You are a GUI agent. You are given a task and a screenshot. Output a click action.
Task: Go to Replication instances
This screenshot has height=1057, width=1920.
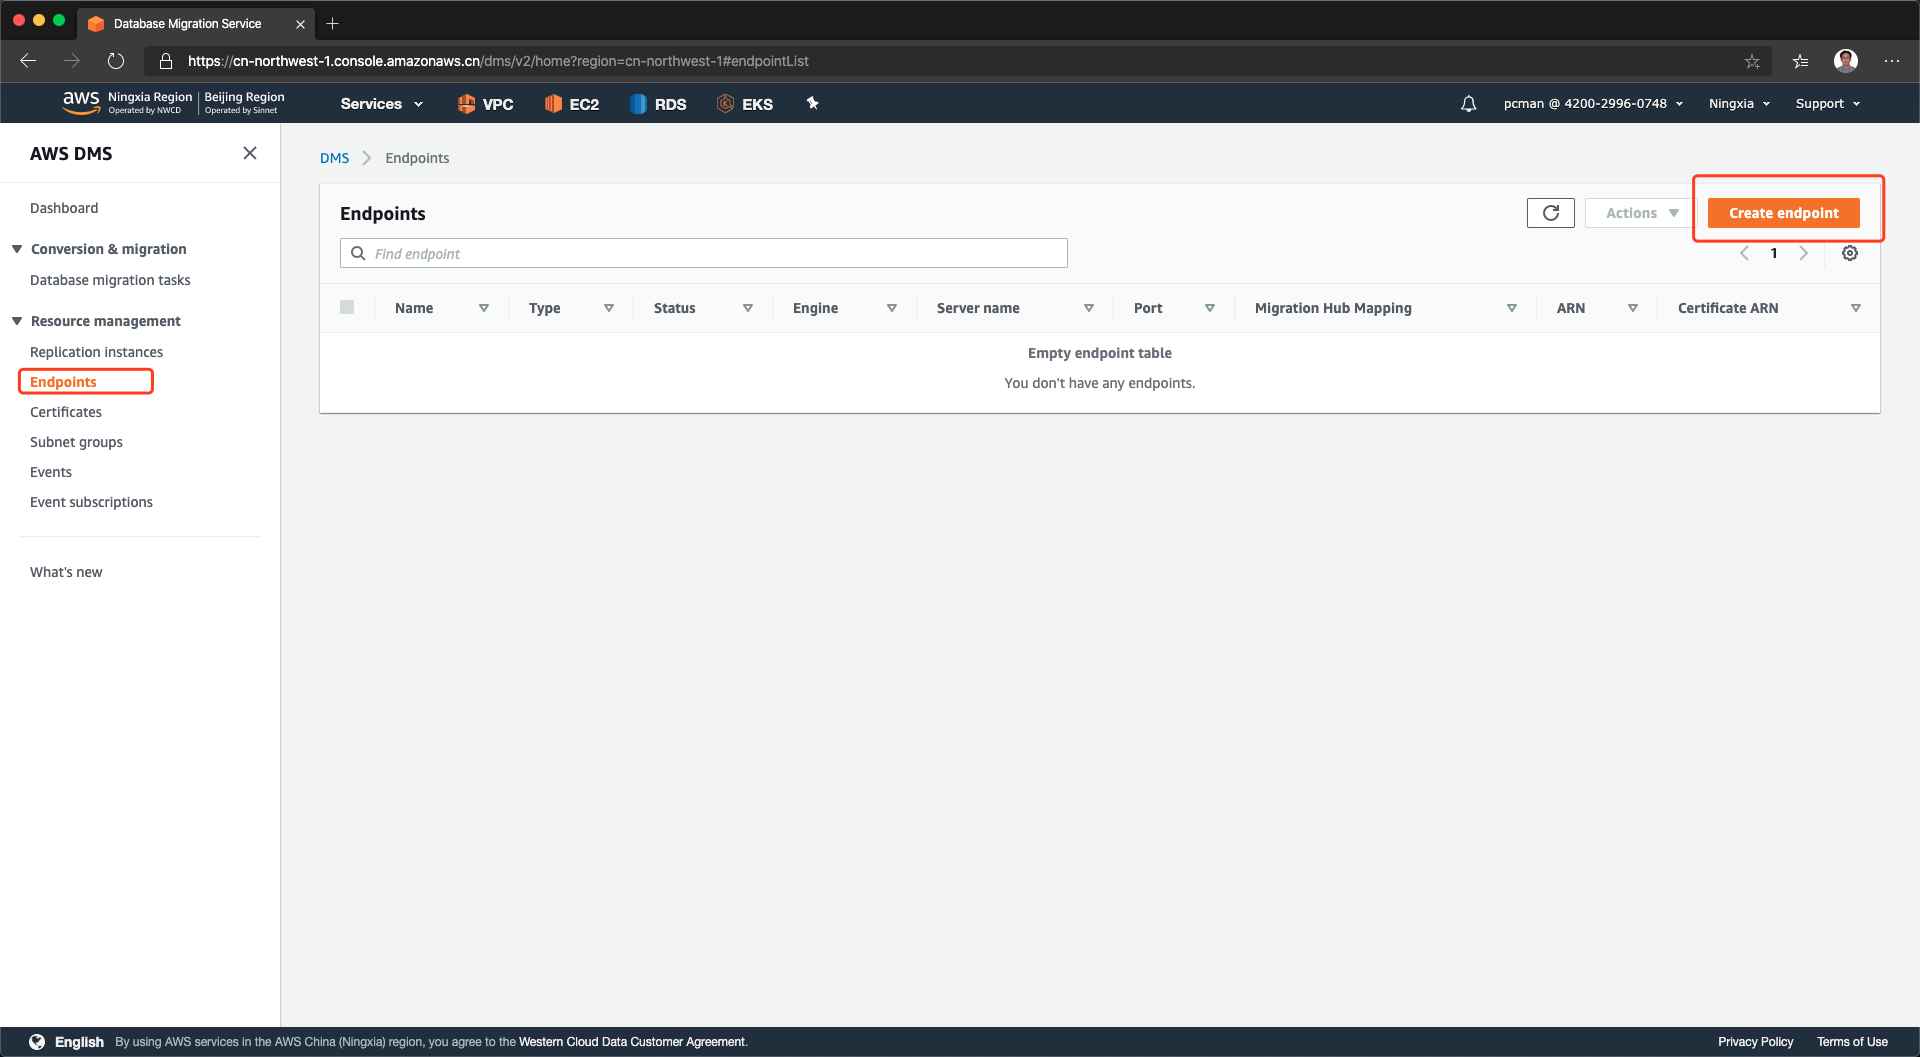pos(96,352)
